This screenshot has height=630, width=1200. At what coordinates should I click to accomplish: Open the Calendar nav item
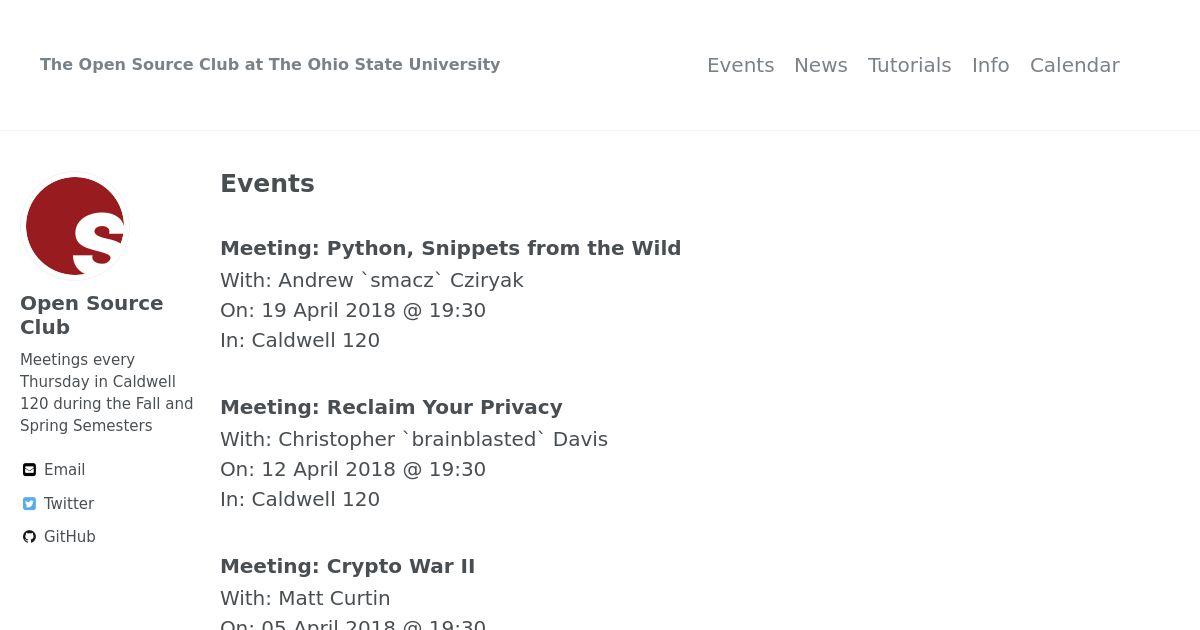[1074, 65]
